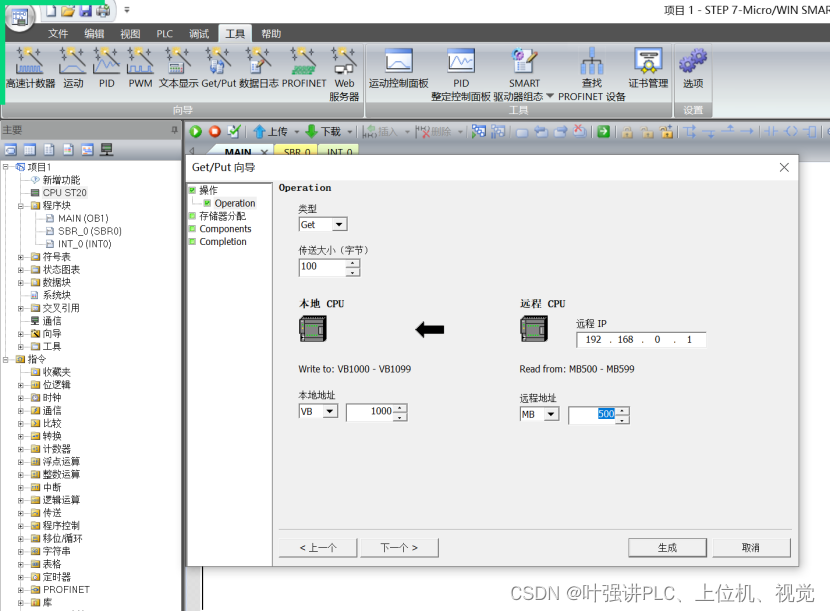Expand the Timers (定时器) instruction folder
The image size is (830, 612).
click(21, 577)
